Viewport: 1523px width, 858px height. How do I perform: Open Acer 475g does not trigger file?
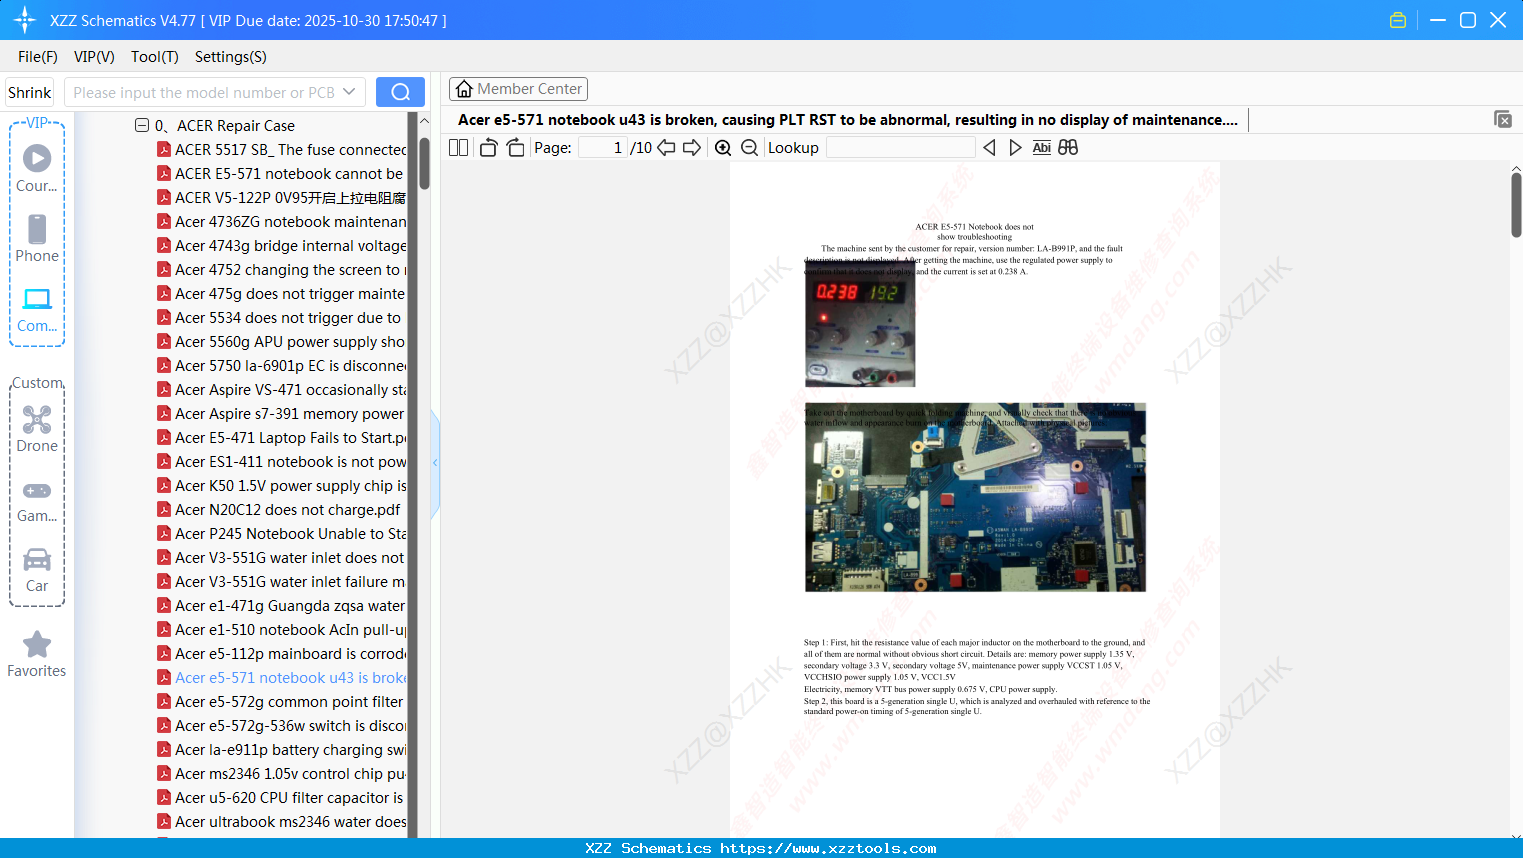(281, 293)
